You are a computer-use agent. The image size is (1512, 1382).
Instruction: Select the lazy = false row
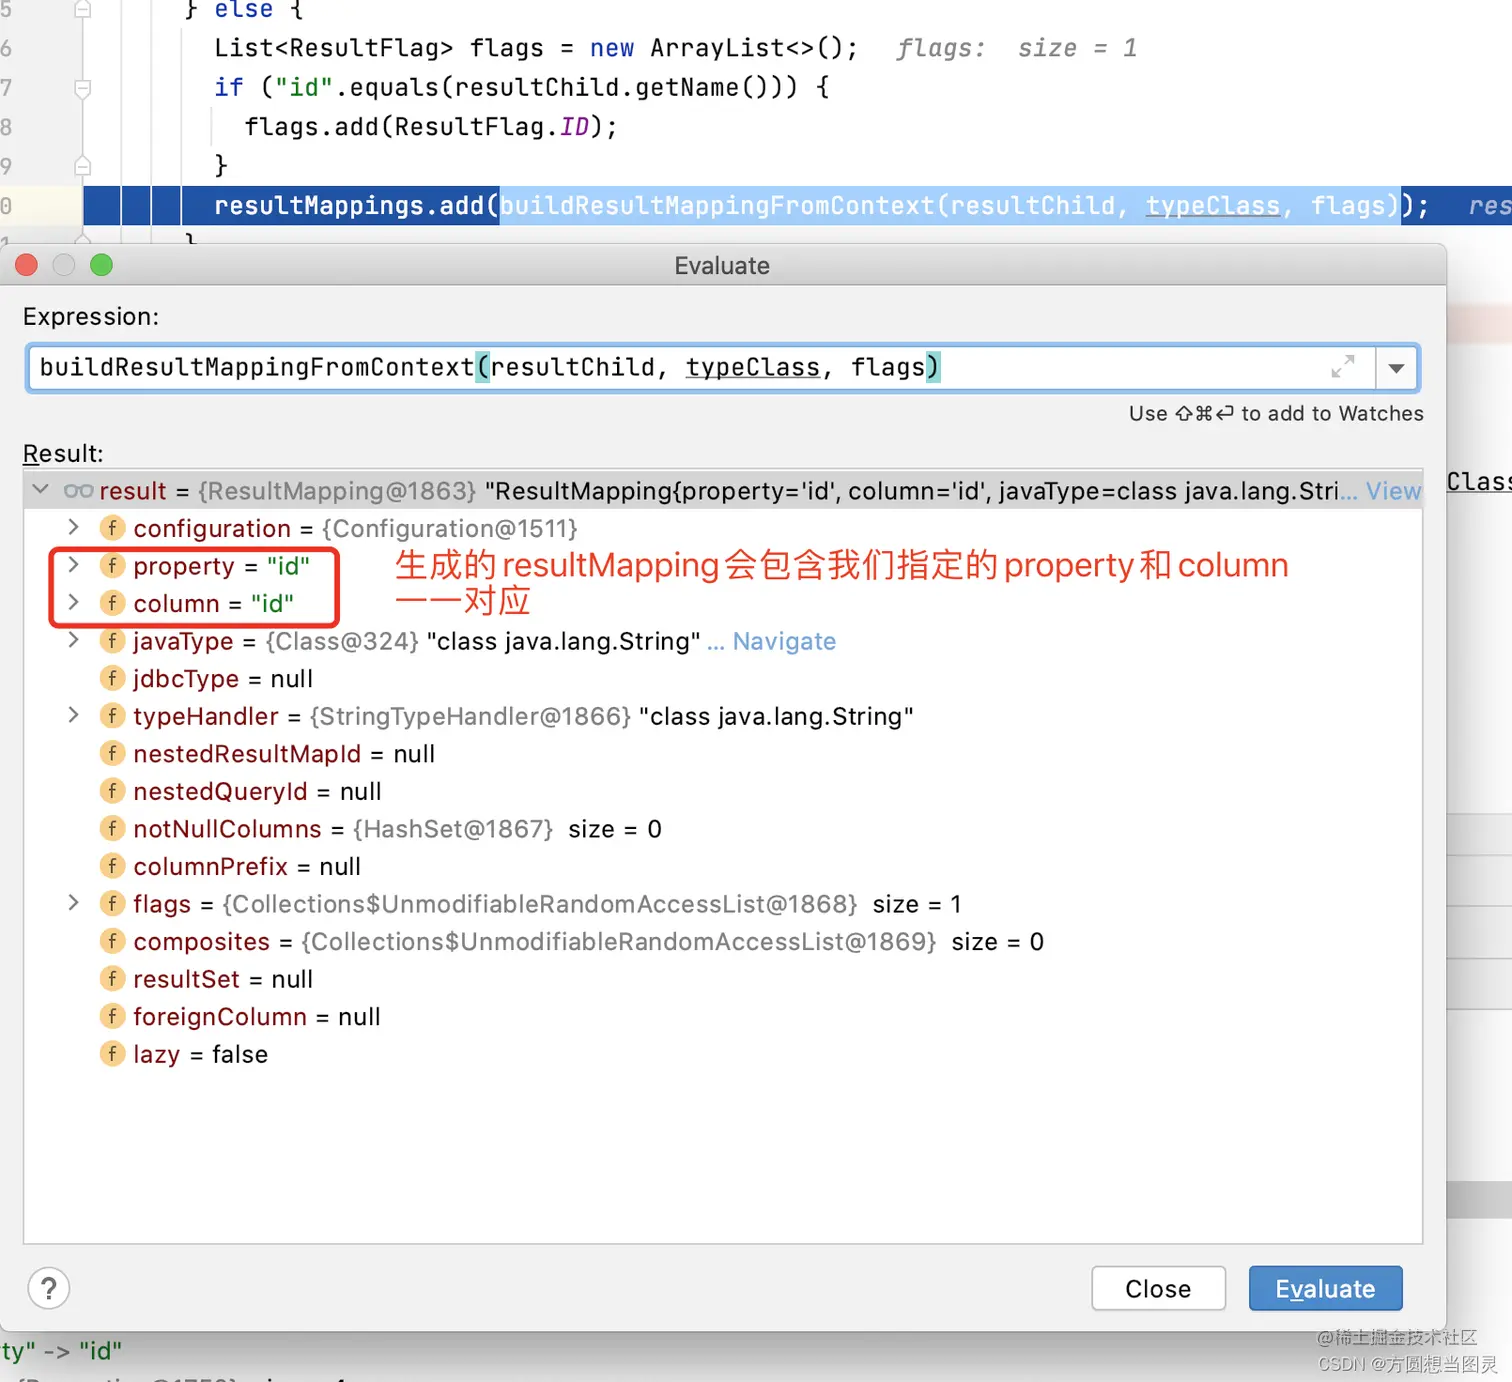tap(722, 1055)
